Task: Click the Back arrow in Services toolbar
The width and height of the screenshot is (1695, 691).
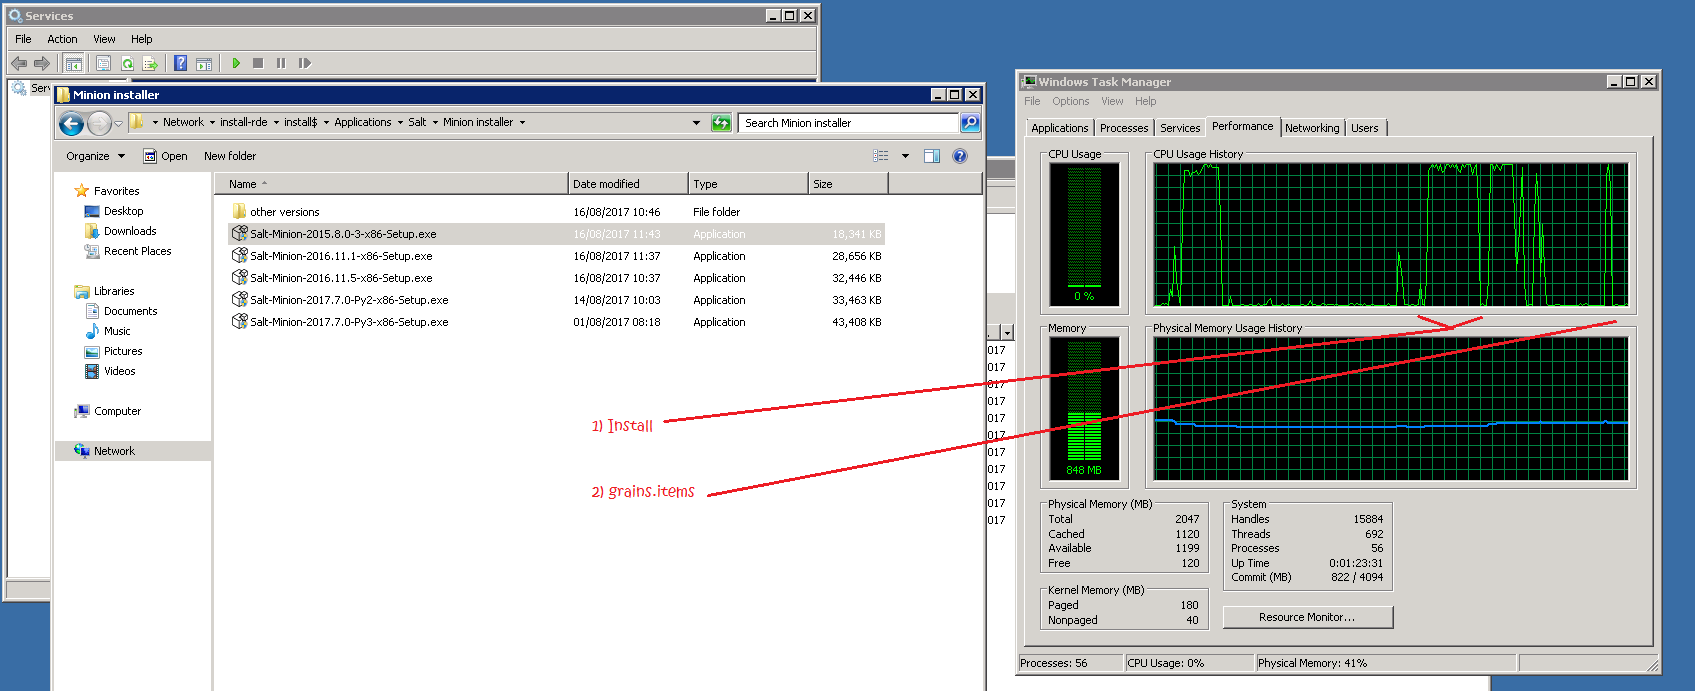Action: tap(19, 63)
